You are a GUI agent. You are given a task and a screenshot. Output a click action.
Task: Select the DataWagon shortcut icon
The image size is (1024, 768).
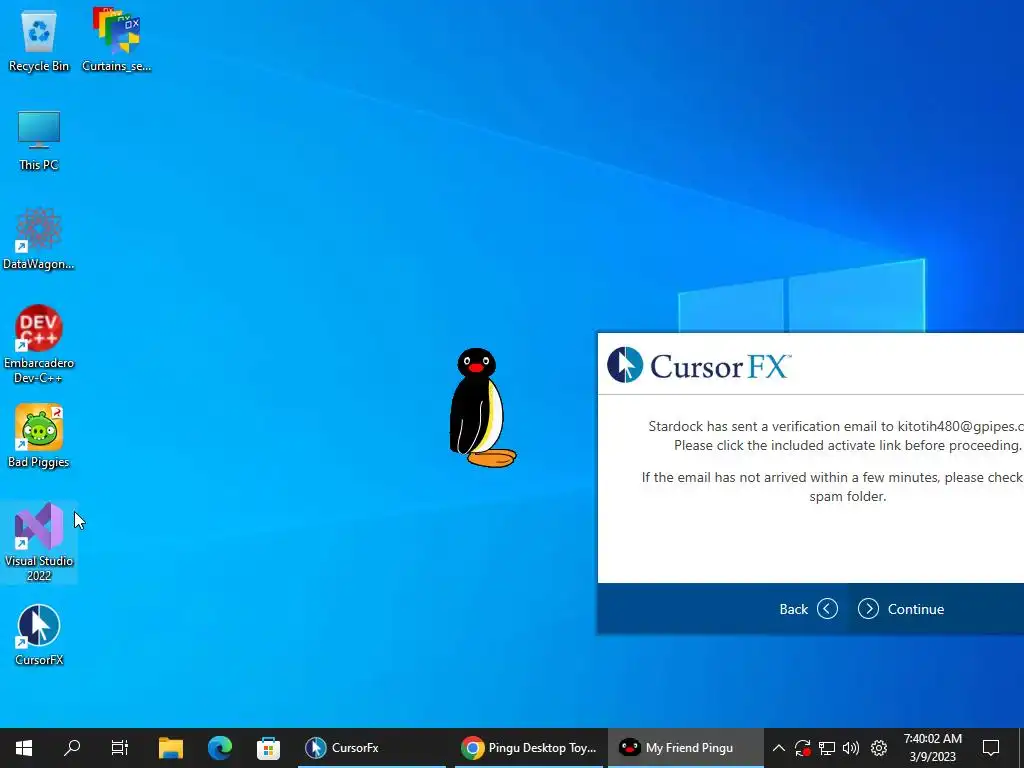(39, 239)
